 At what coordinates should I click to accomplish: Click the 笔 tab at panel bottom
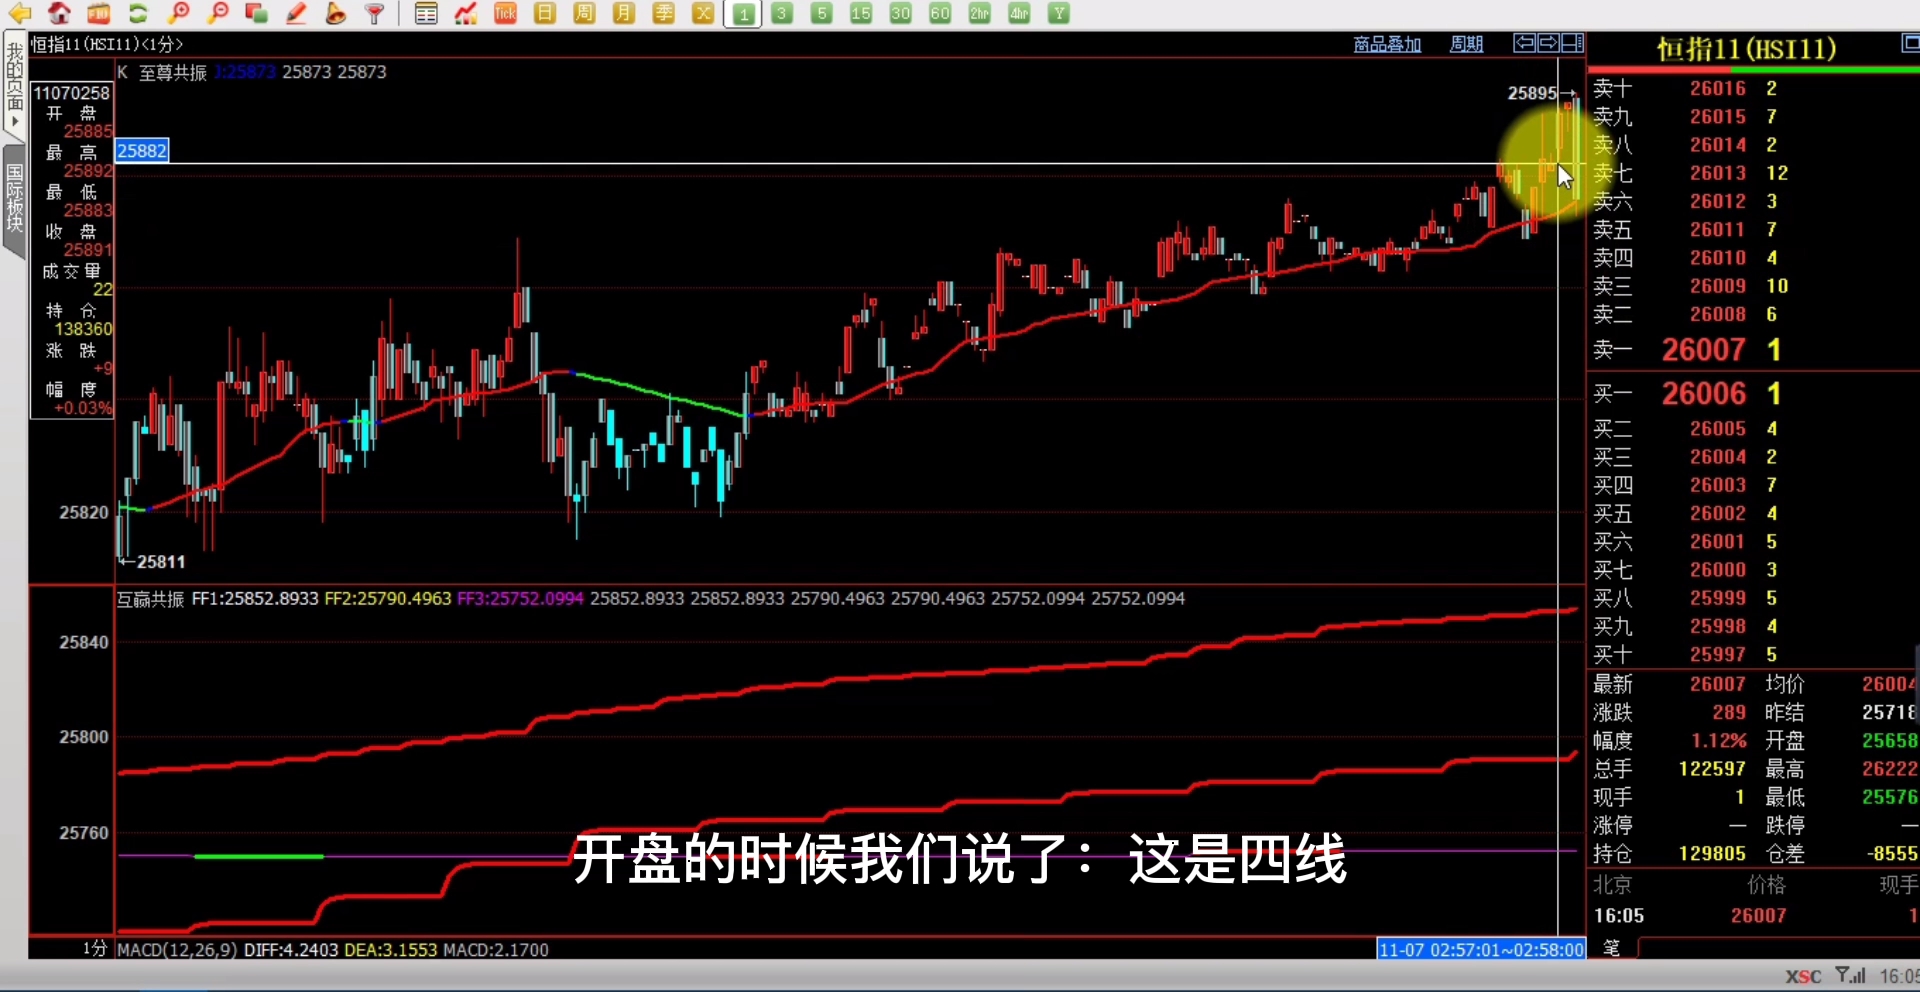point(1611,948)
